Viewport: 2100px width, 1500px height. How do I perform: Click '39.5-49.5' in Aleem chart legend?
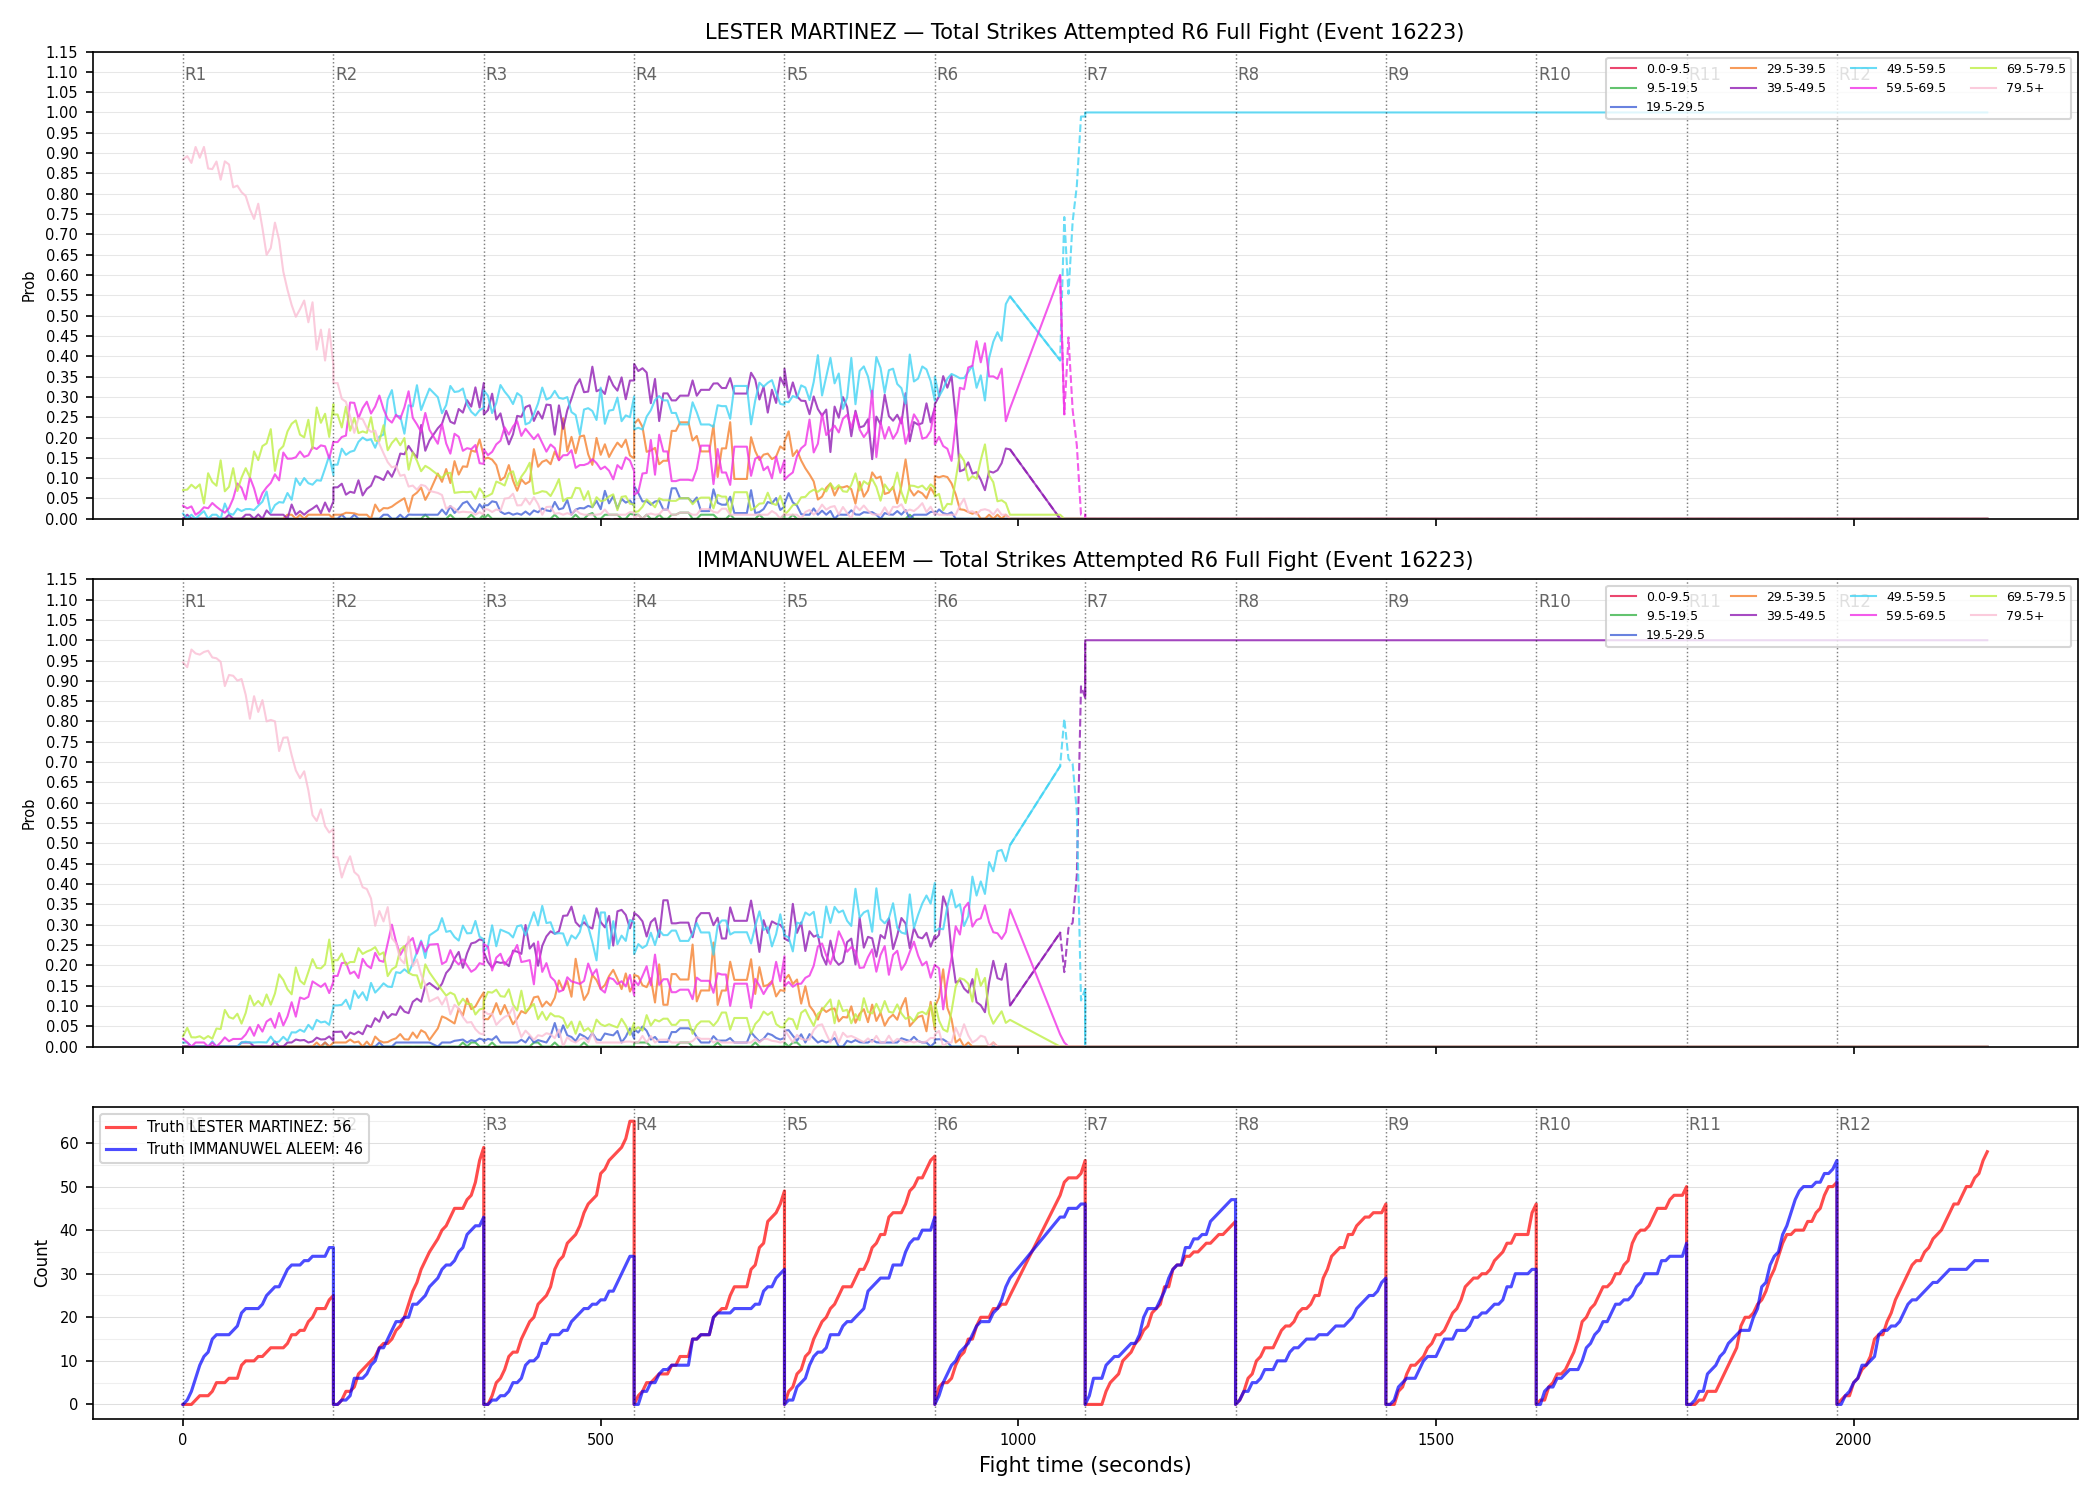[x=1796, y=616]
